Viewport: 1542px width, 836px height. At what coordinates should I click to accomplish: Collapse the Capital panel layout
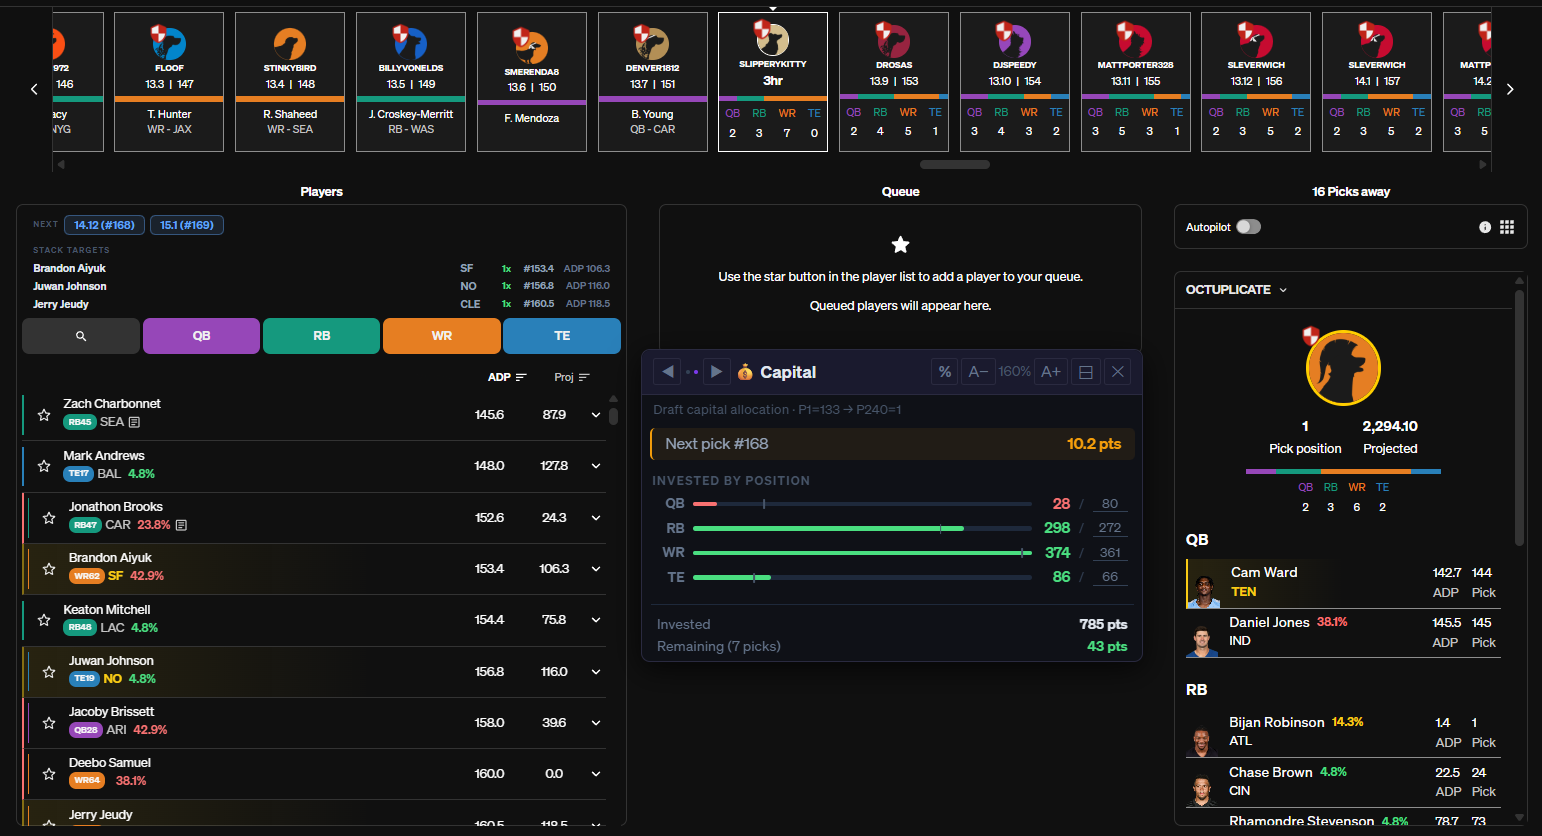click(x=1086, y=372)
